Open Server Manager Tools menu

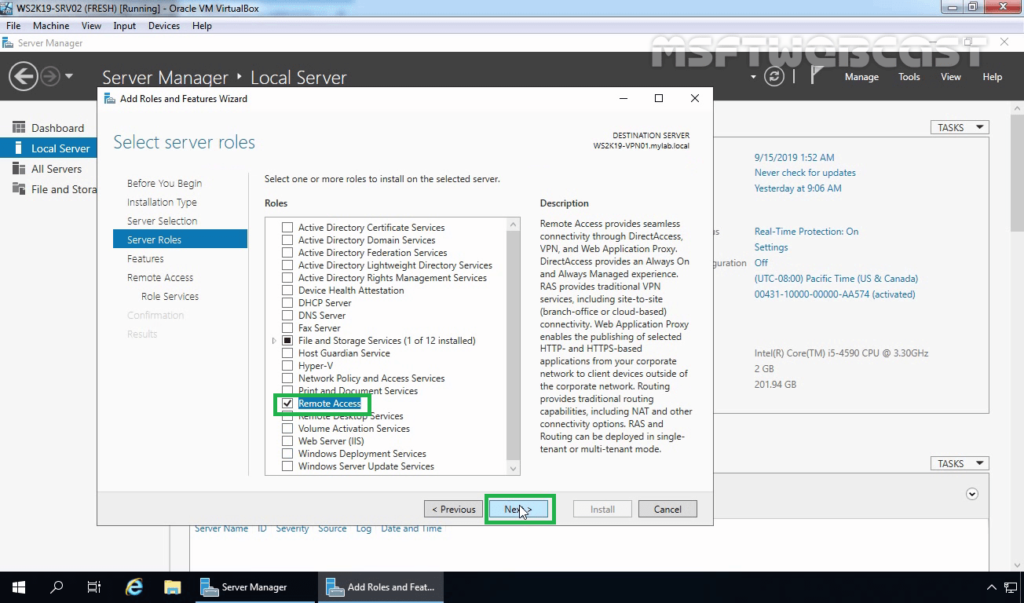click(908, 76)
